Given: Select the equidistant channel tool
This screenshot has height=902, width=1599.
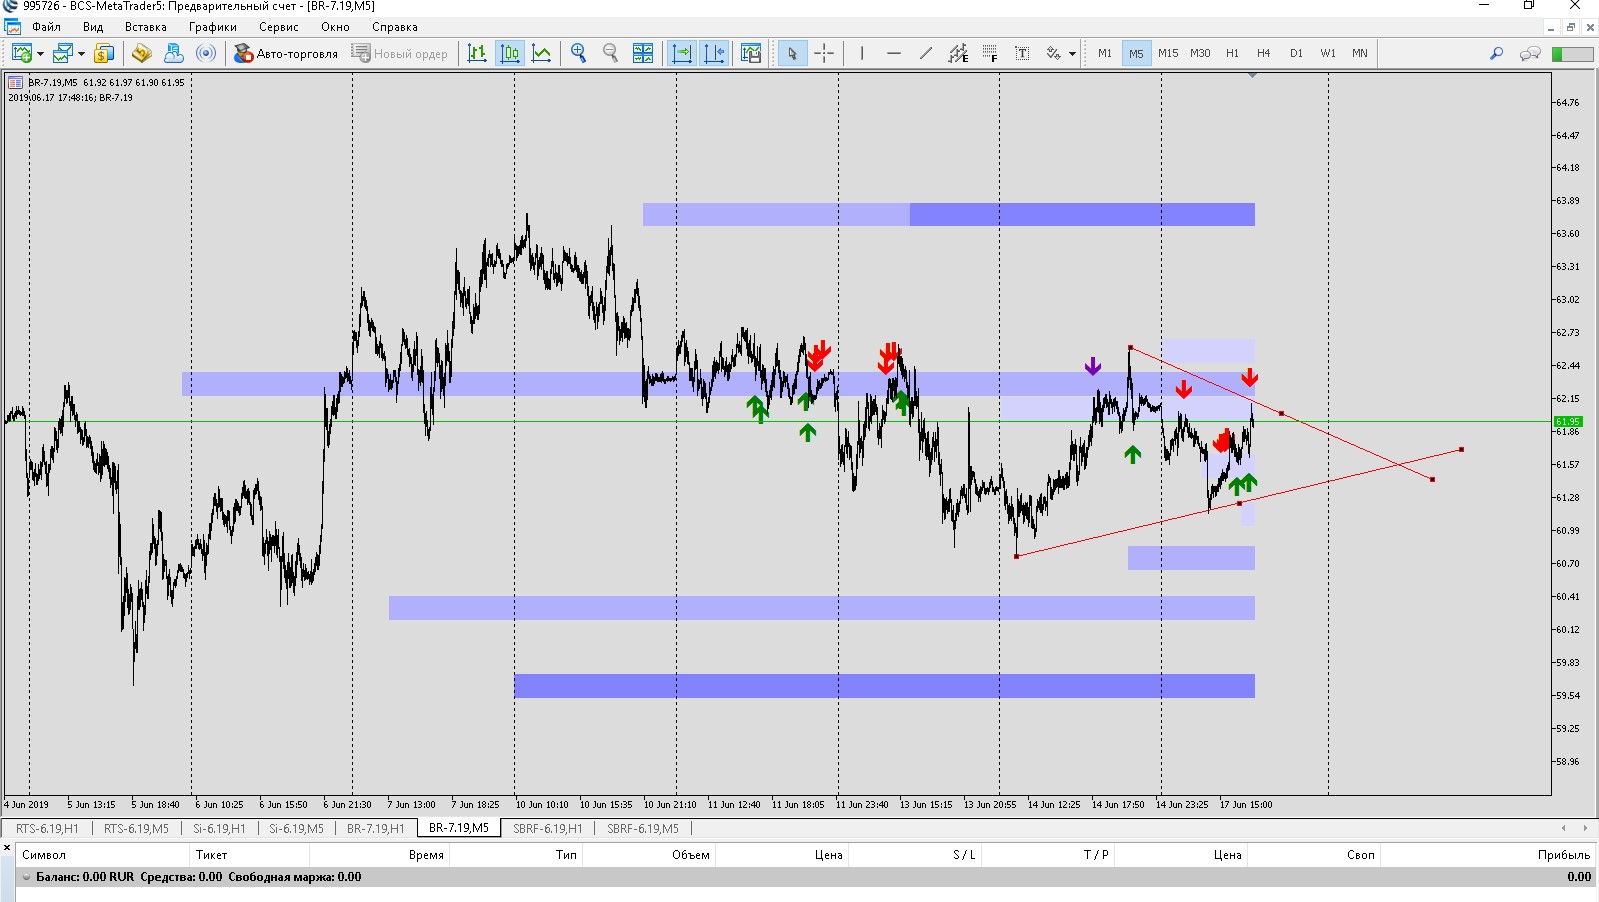Looking at the screenshot, I should point(958,53).
